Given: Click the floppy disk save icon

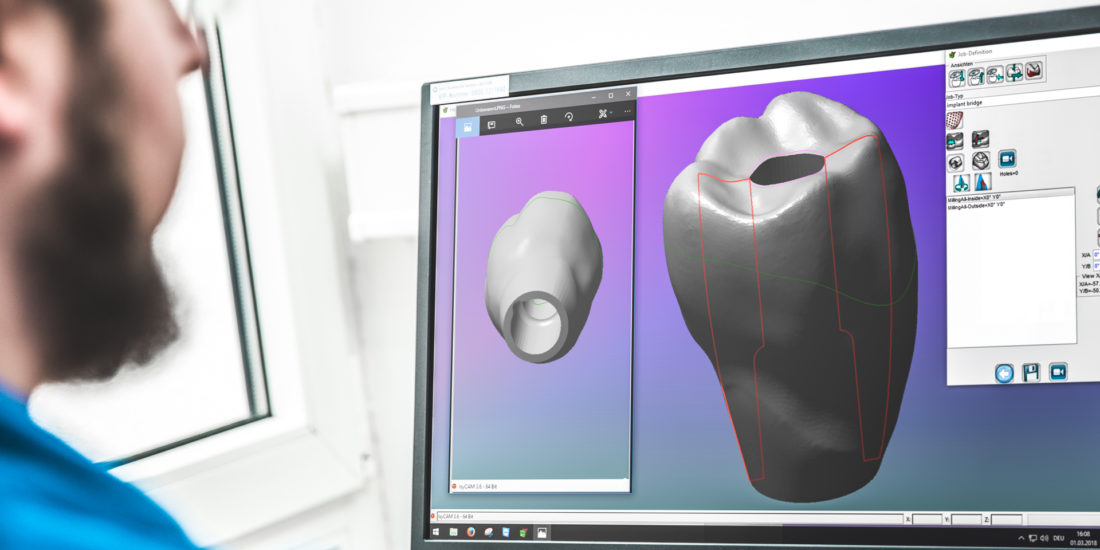Looking at the screenshot, I should click(1031, 372).
